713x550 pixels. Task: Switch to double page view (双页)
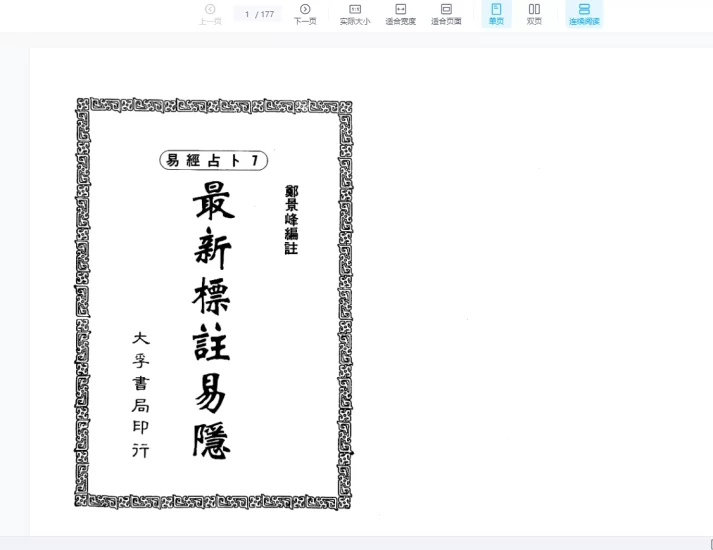[x=534, y=14]
